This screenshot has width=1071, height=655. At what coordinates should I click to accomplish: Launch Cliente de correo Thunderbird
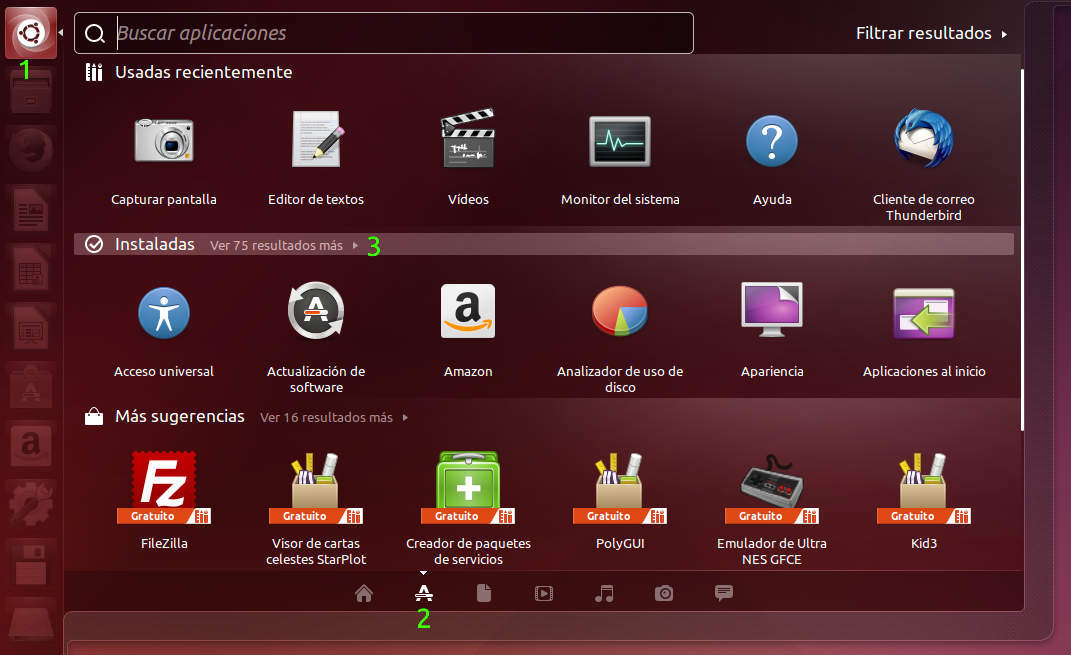coord(923,139)
